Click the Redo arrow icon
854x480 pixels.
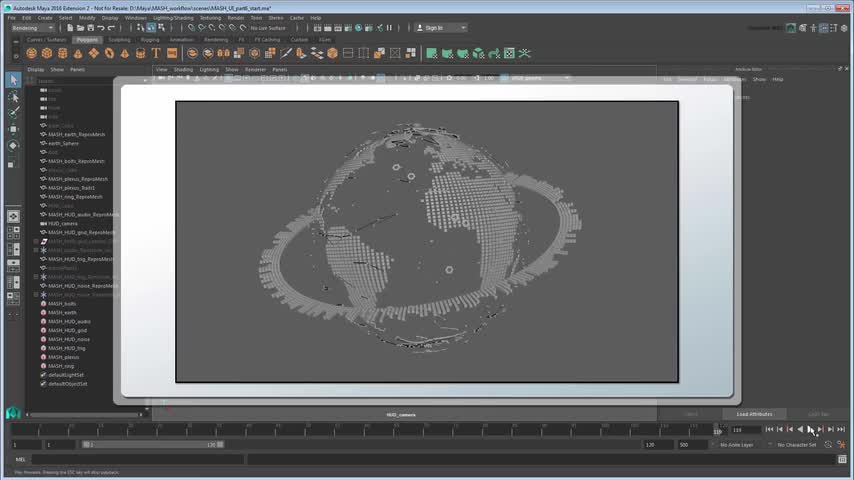tap(111, 28)
